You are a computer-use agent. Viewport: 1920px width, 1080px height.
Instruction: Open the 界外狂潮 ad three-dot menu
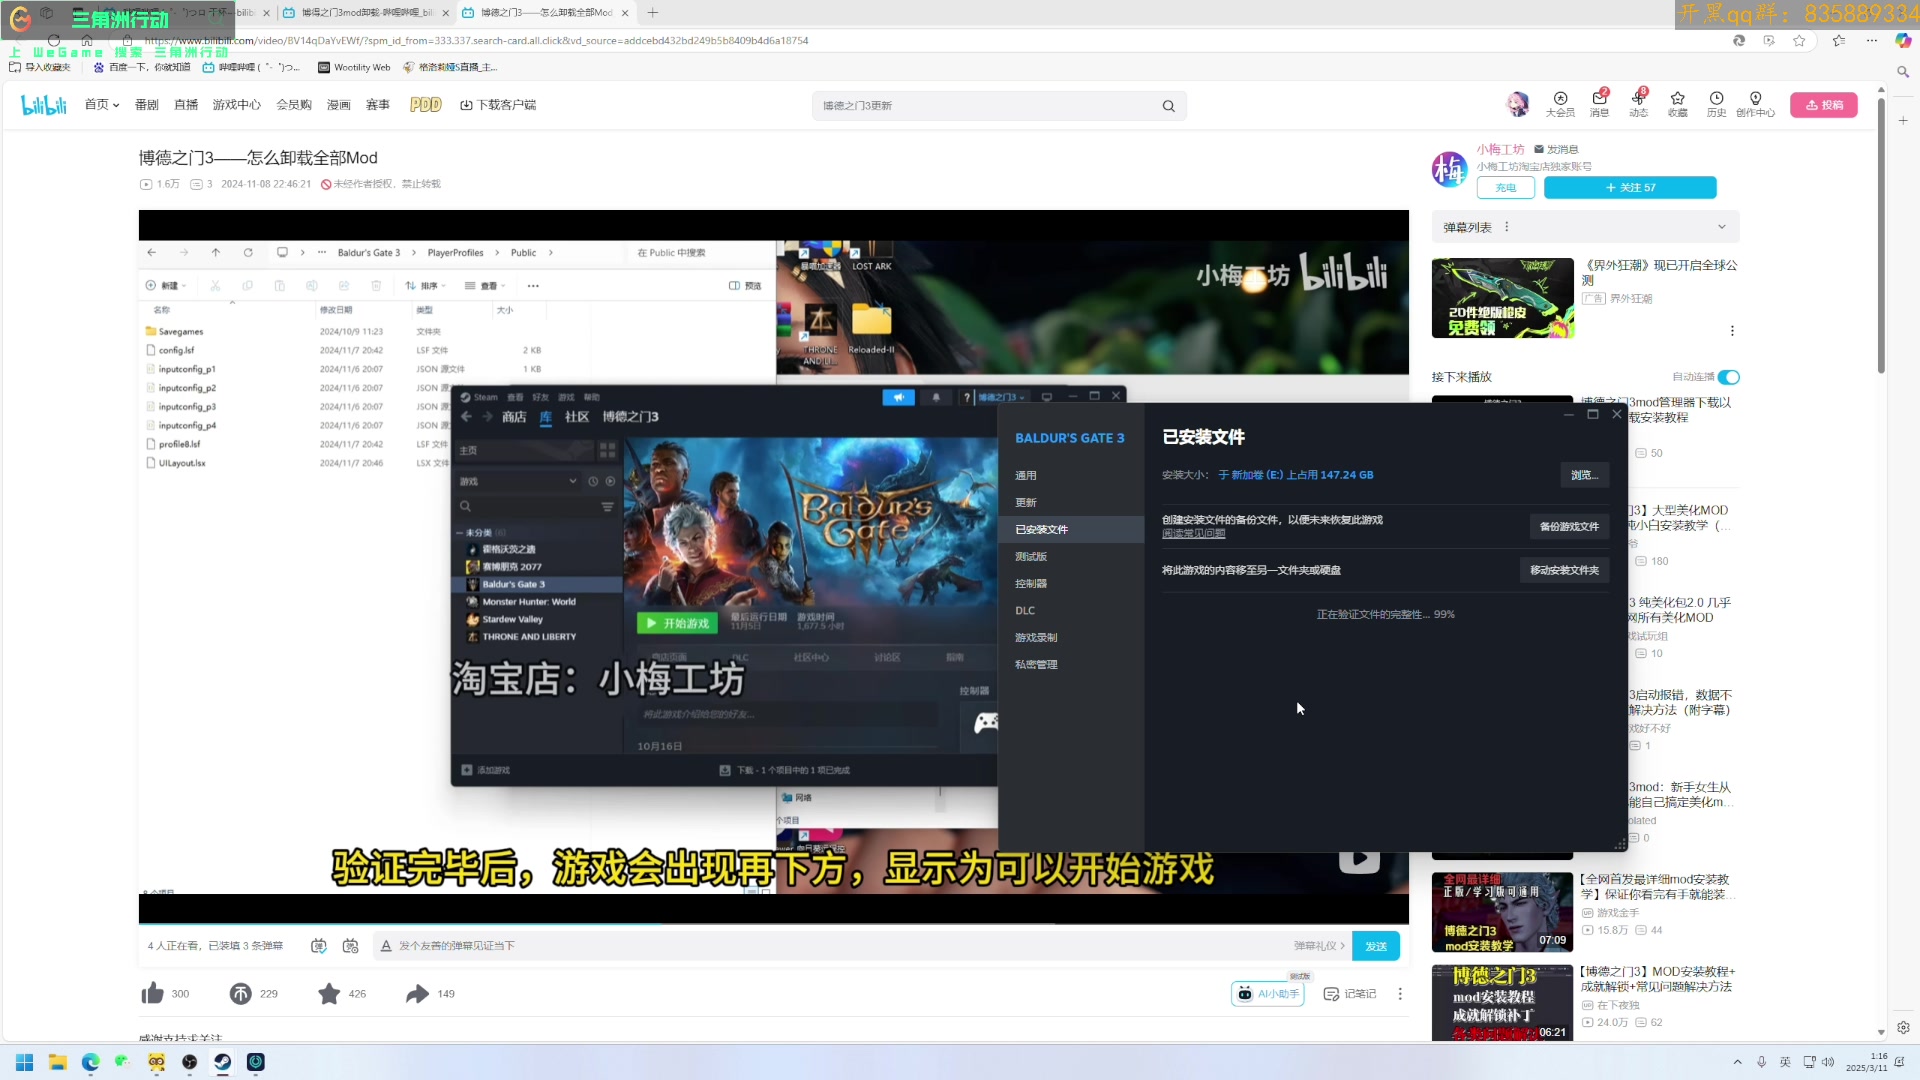pyautogui.click(x=1732, y=331)
